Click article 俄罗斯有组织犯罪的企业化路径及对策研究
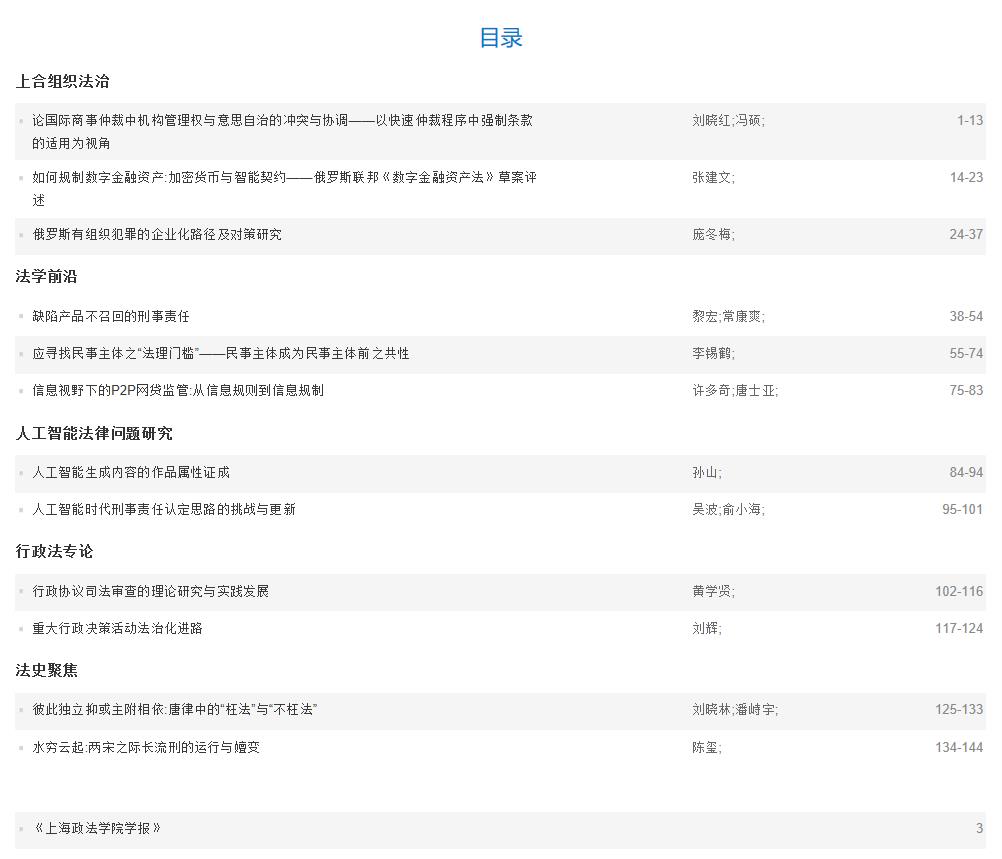1002x859 pixels. [x=157, y=235]
